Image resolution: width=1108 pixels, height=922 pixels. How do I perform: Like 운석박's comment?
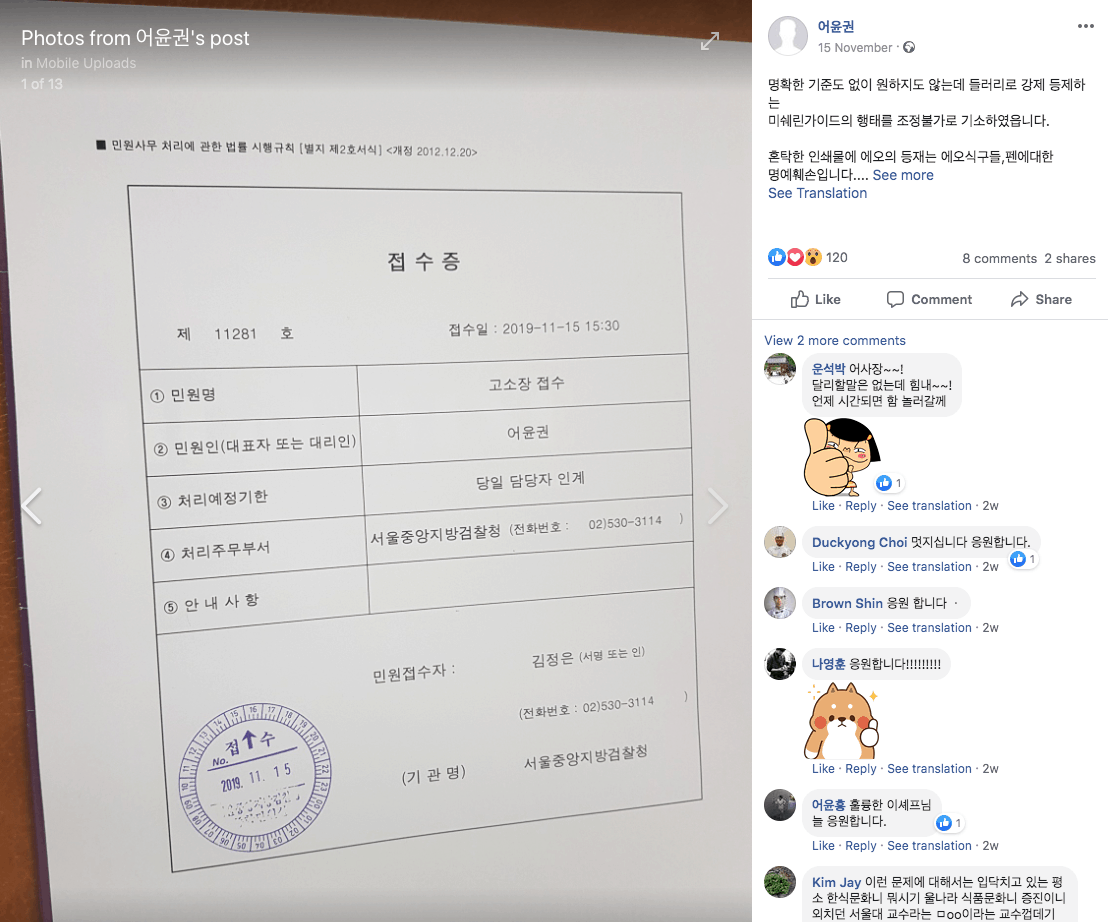click(823, 506)
